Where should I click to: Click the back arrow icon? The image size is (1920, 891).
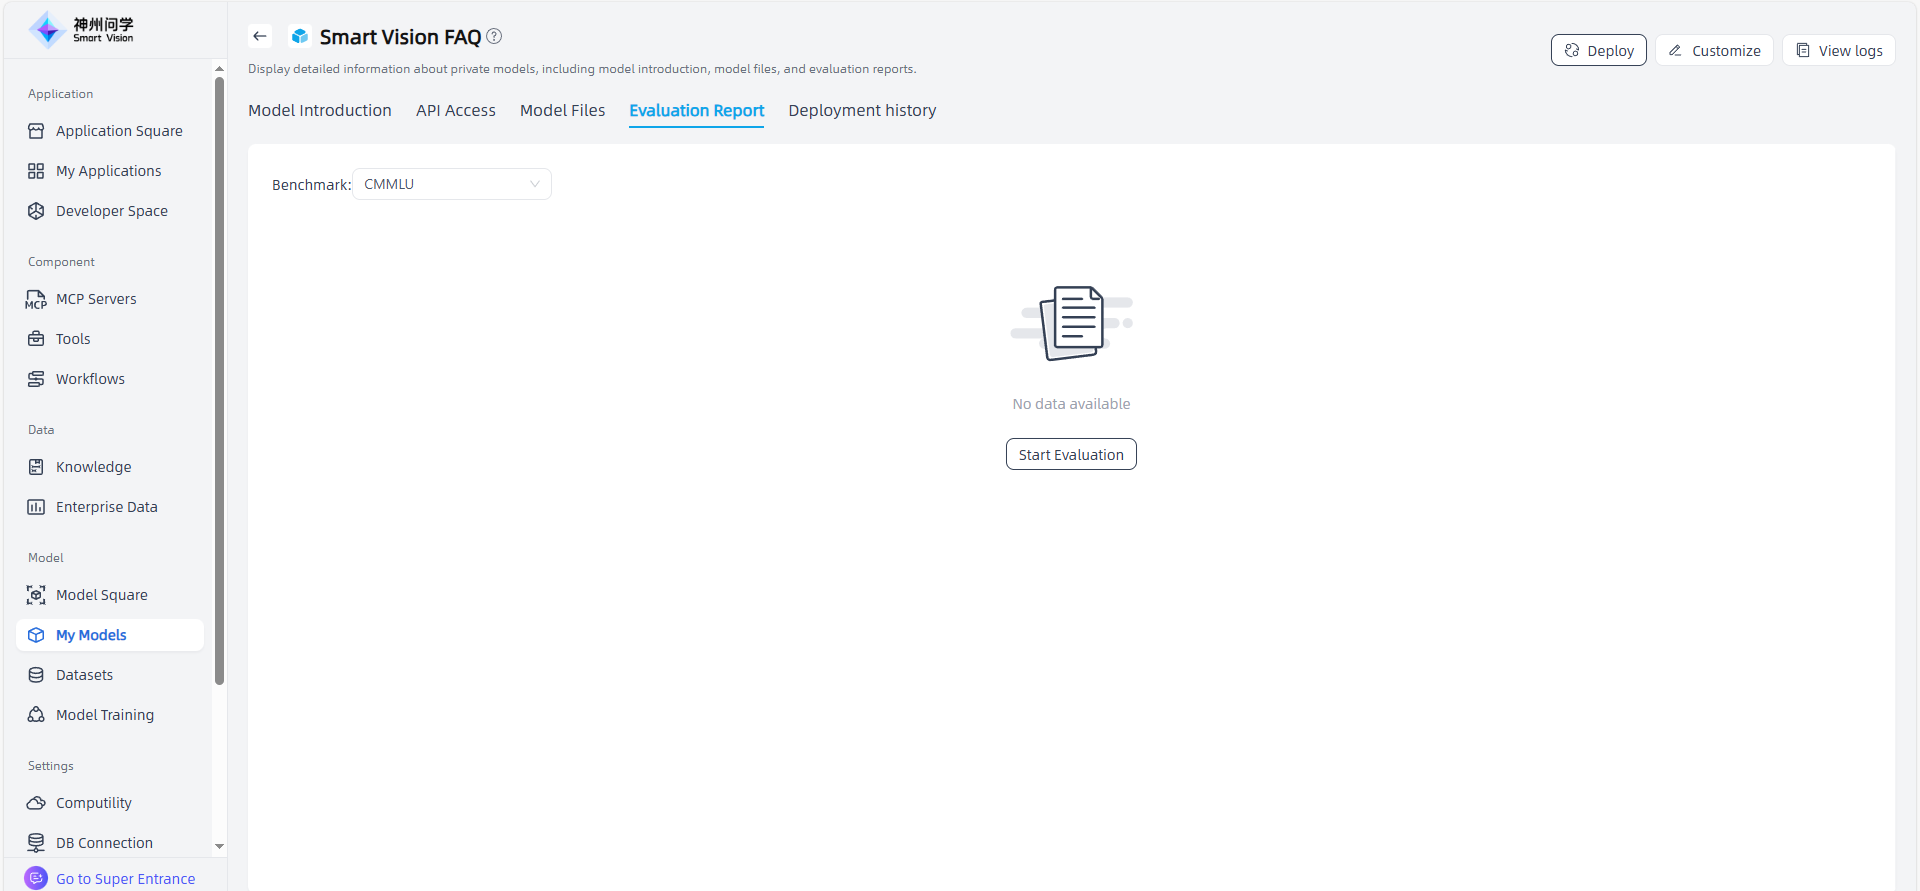click(x=260, y=37)
